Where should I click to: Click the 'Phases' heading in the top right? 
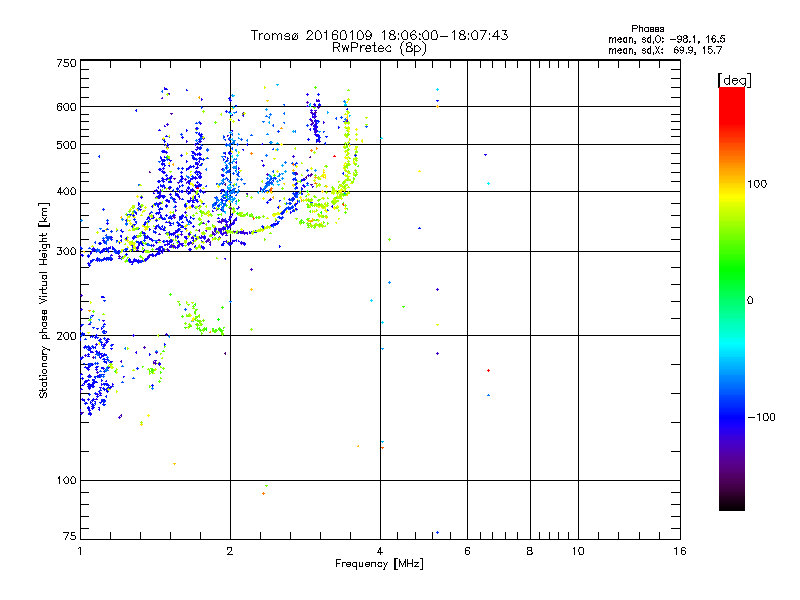click(647, 29)
